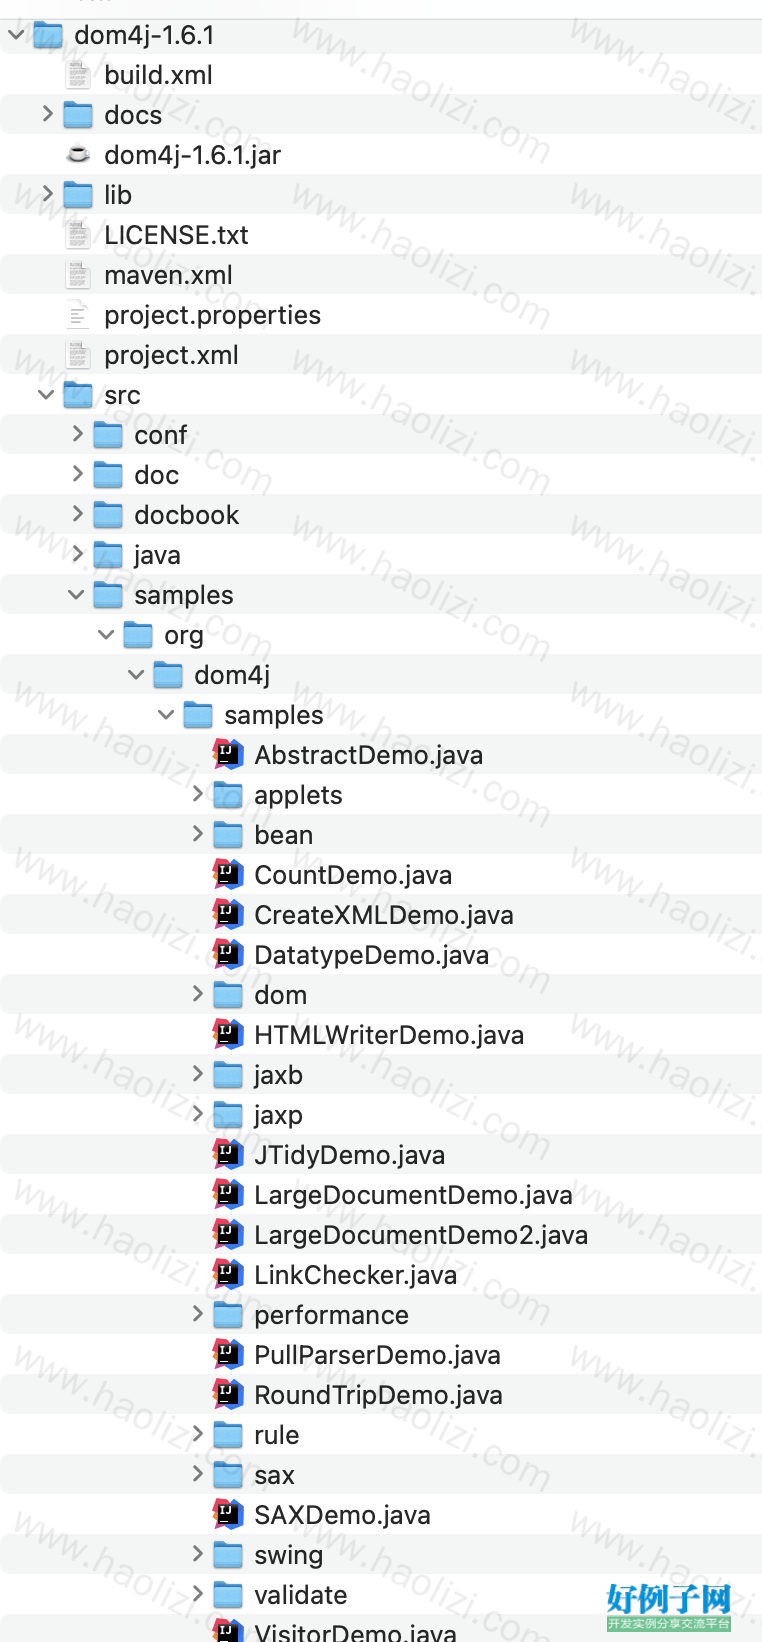
Task: Click the JTidyDemo.java IntelliJ icon
Action: pos(228,1154)
